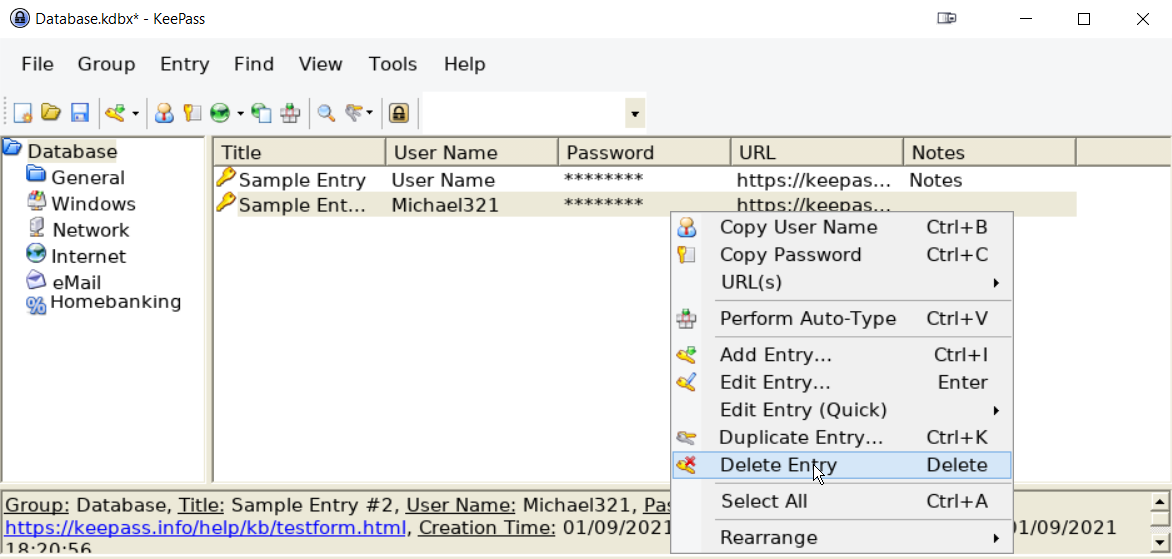
Task: Click the New Database toolbar icon
Action: pyautogui.click(x=23, y=113)
